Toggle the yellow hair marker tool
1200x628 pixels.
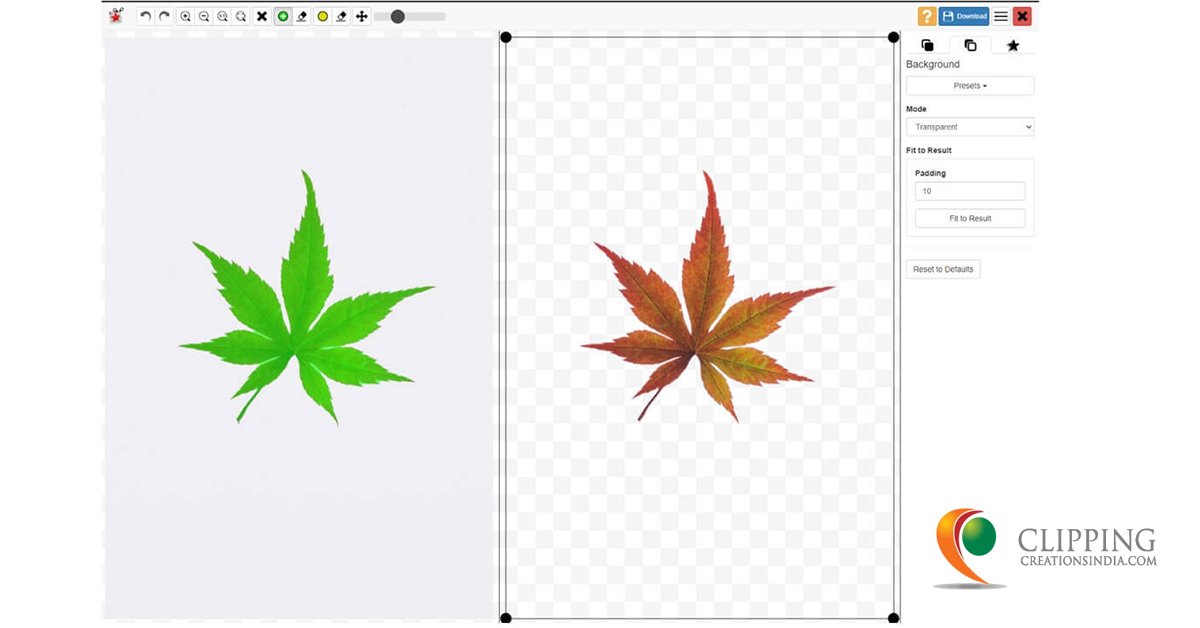[x=321, y=16]
